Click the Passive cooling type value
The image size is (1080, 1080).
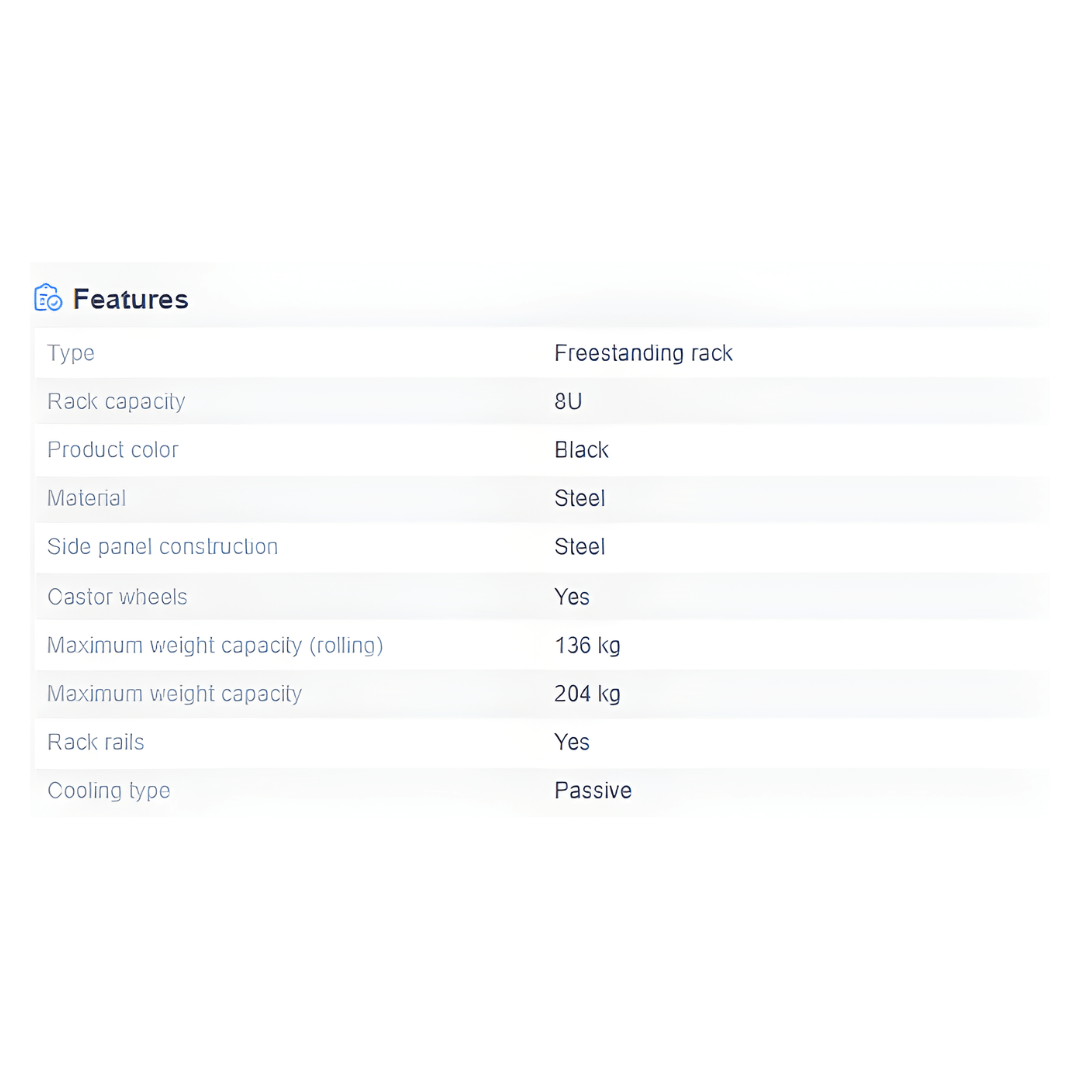tap(593, 791)
